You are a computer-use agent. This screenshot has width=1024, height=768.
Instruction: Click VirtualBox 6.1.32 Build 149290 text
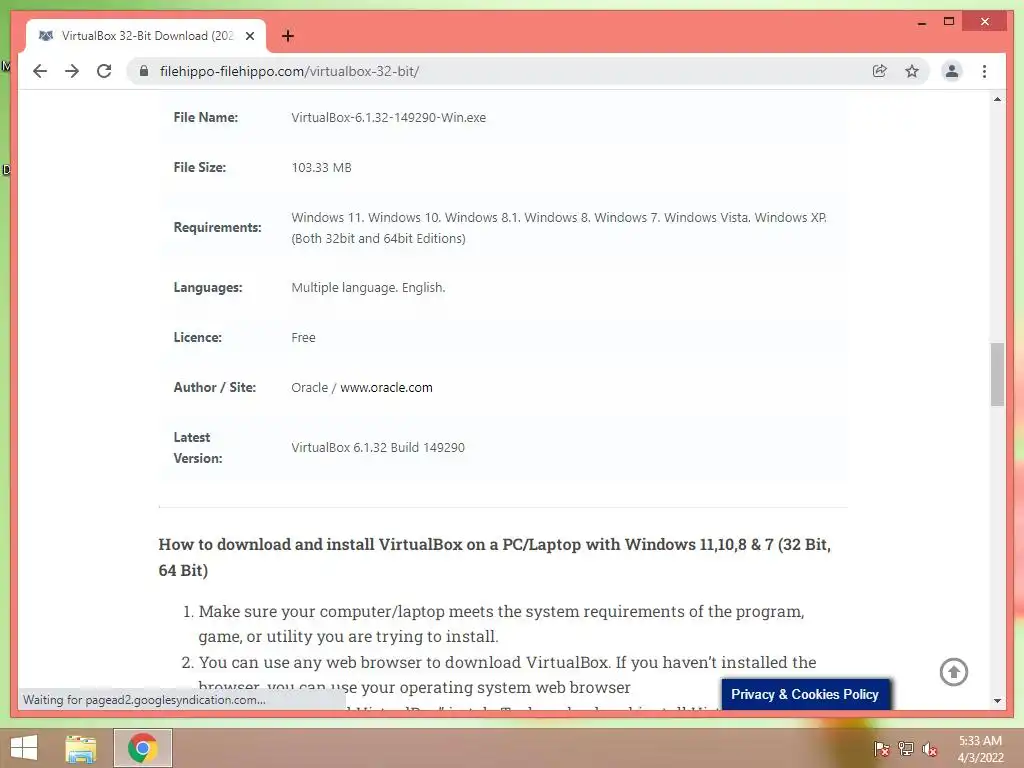pos(378,448)
